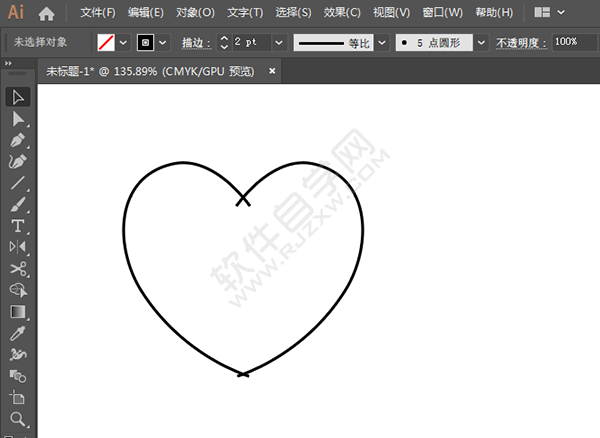Open the 文字(T) menu
The width and height of the screenshot is (600, 438).
coord(245,13)
